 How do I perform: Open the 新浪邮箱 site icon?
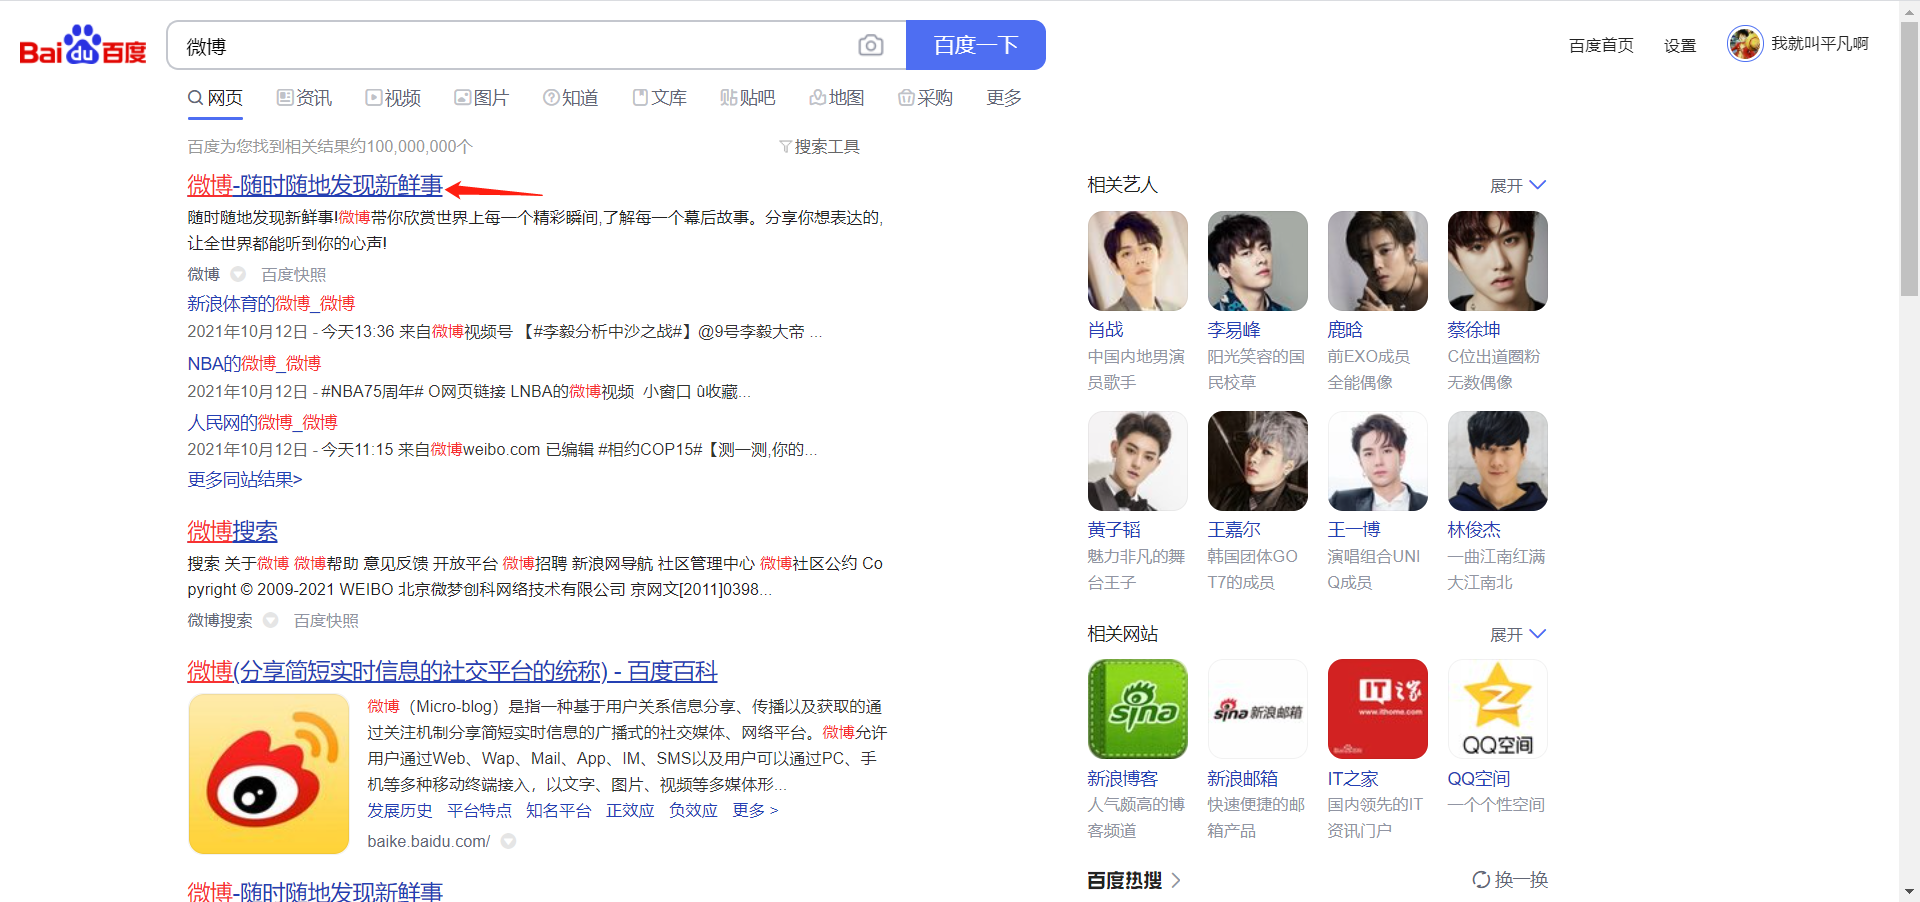1258,709
